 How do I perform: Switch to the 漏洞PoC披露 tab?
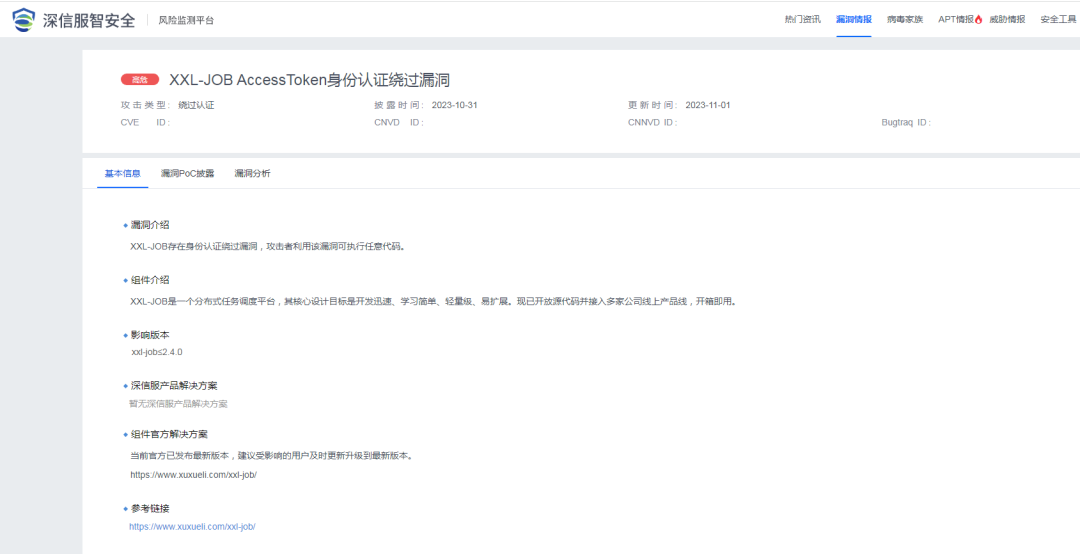(x=187, y=174)
